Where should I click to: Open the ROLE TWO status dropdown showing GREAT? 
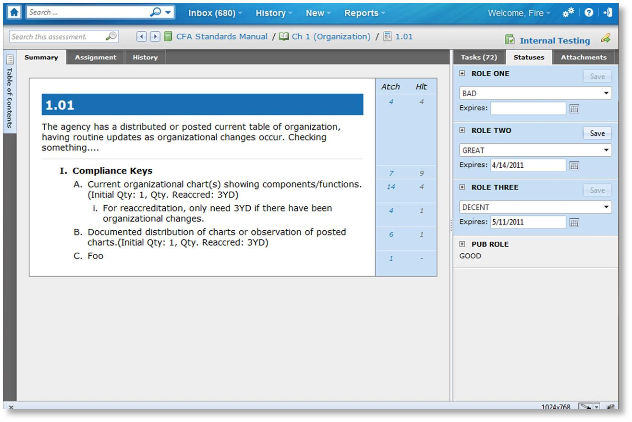[535, 150]
